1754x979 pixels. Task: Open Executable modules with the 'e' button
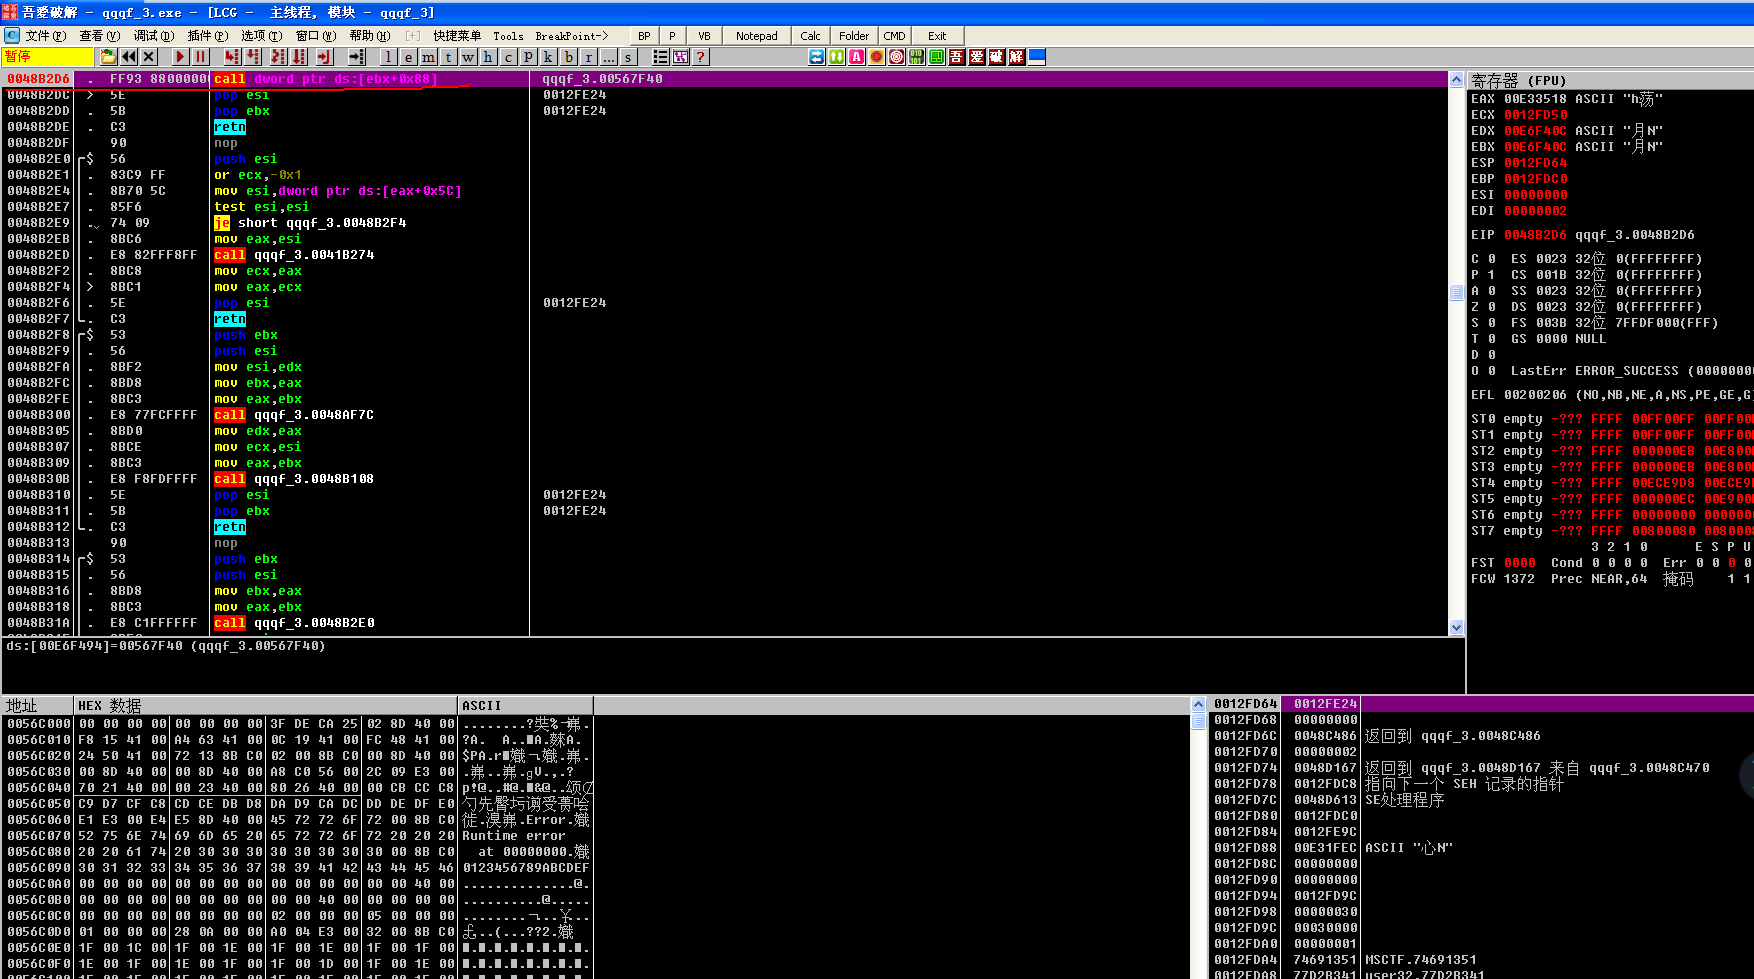(408, 57)
